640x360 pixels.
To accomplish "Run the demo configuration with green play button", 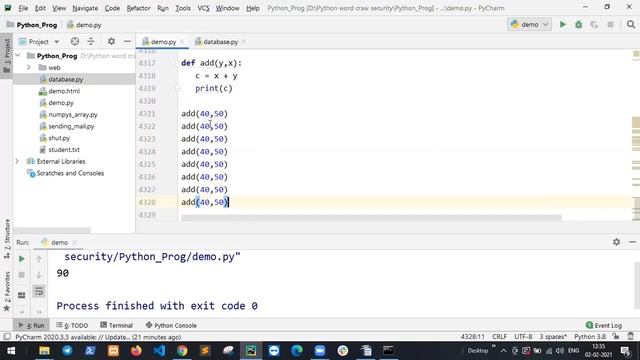I will [562, 24].
